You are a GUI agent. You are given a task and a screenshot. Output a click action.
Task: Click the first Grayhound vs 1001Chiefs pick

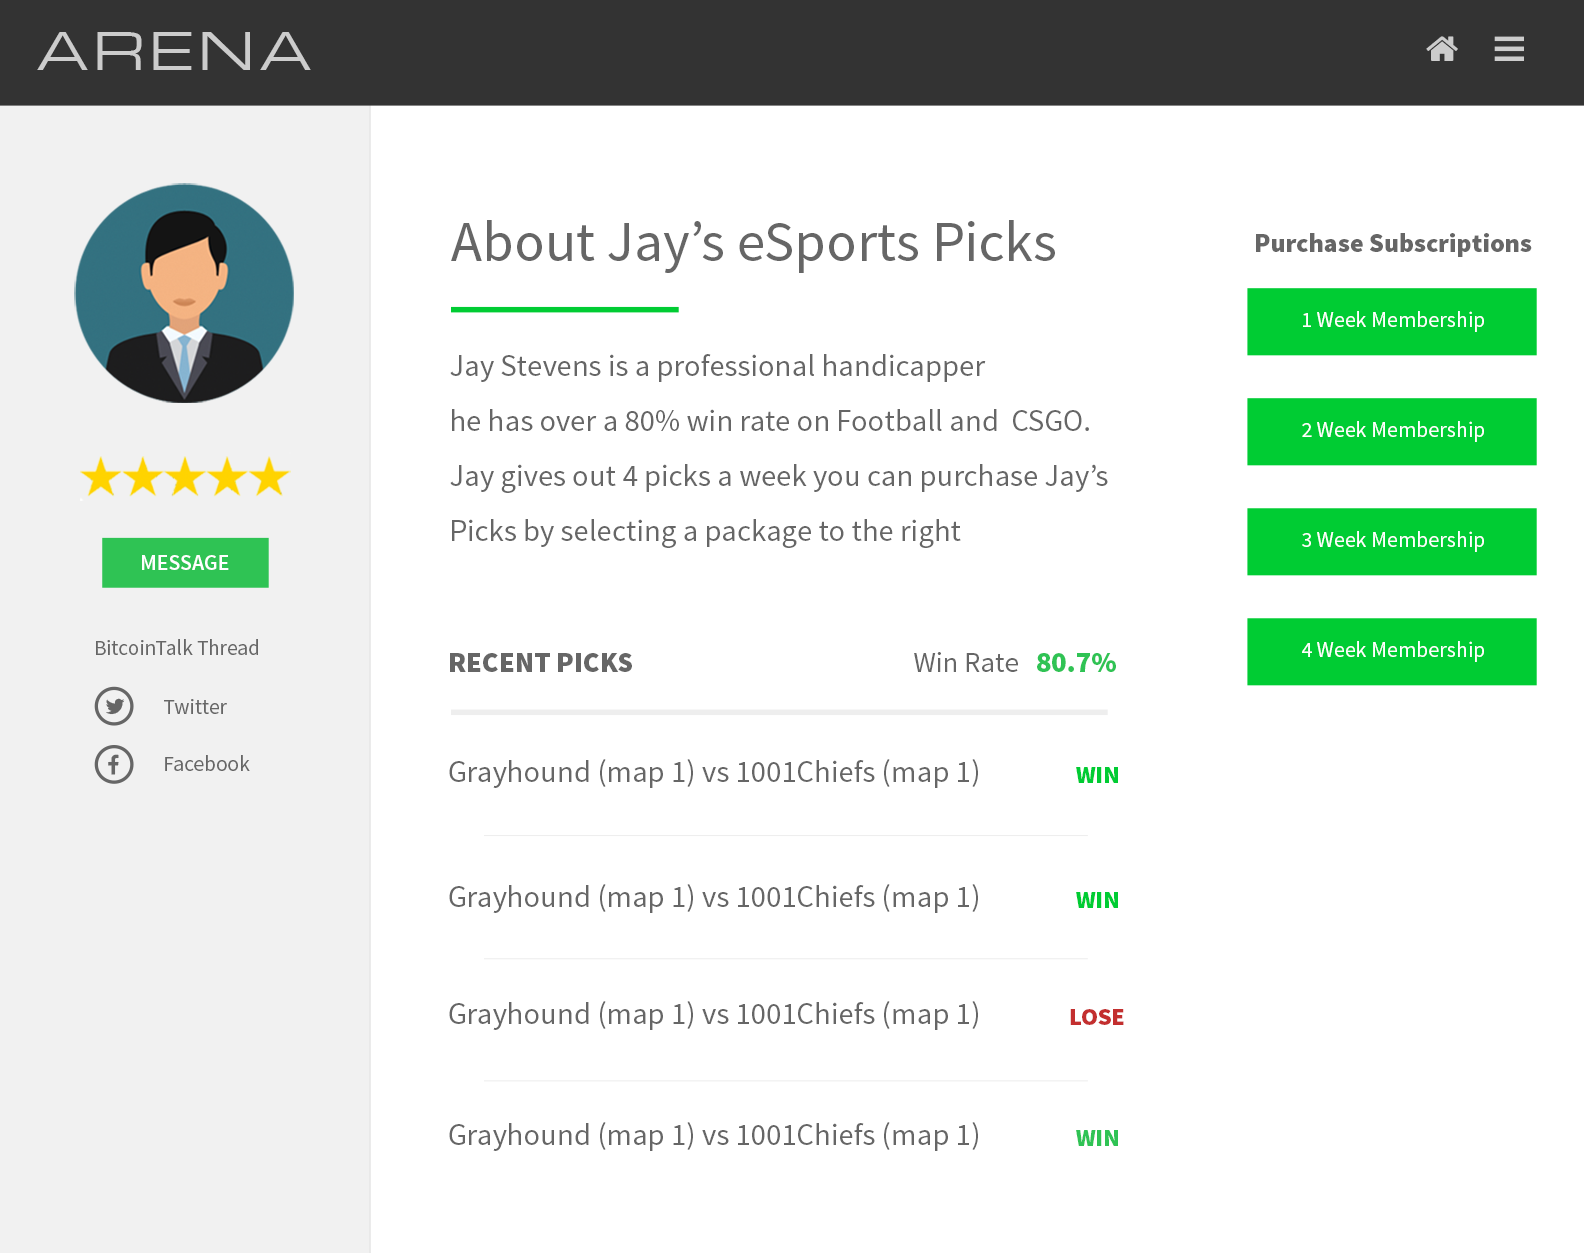[x=713, y=773]
